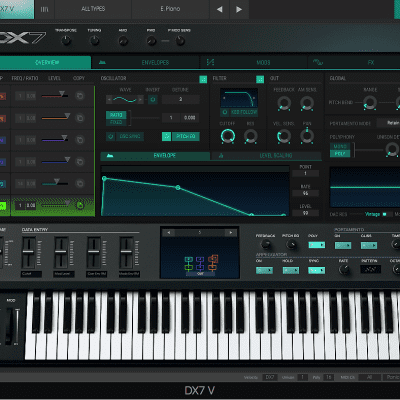Click the Mod wheel
Viewport: 400px width, 400px height.
[10, 326]
